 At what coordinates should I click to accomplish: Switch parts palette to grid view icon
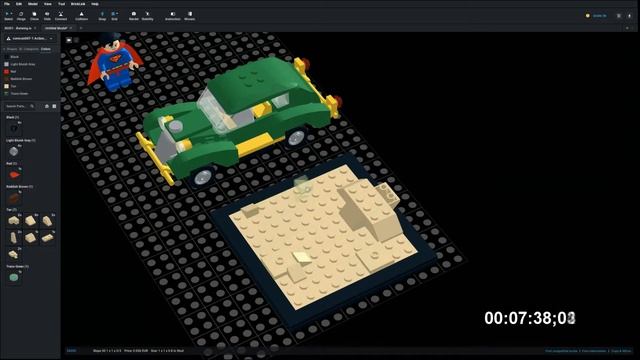[x=54, y=106]
